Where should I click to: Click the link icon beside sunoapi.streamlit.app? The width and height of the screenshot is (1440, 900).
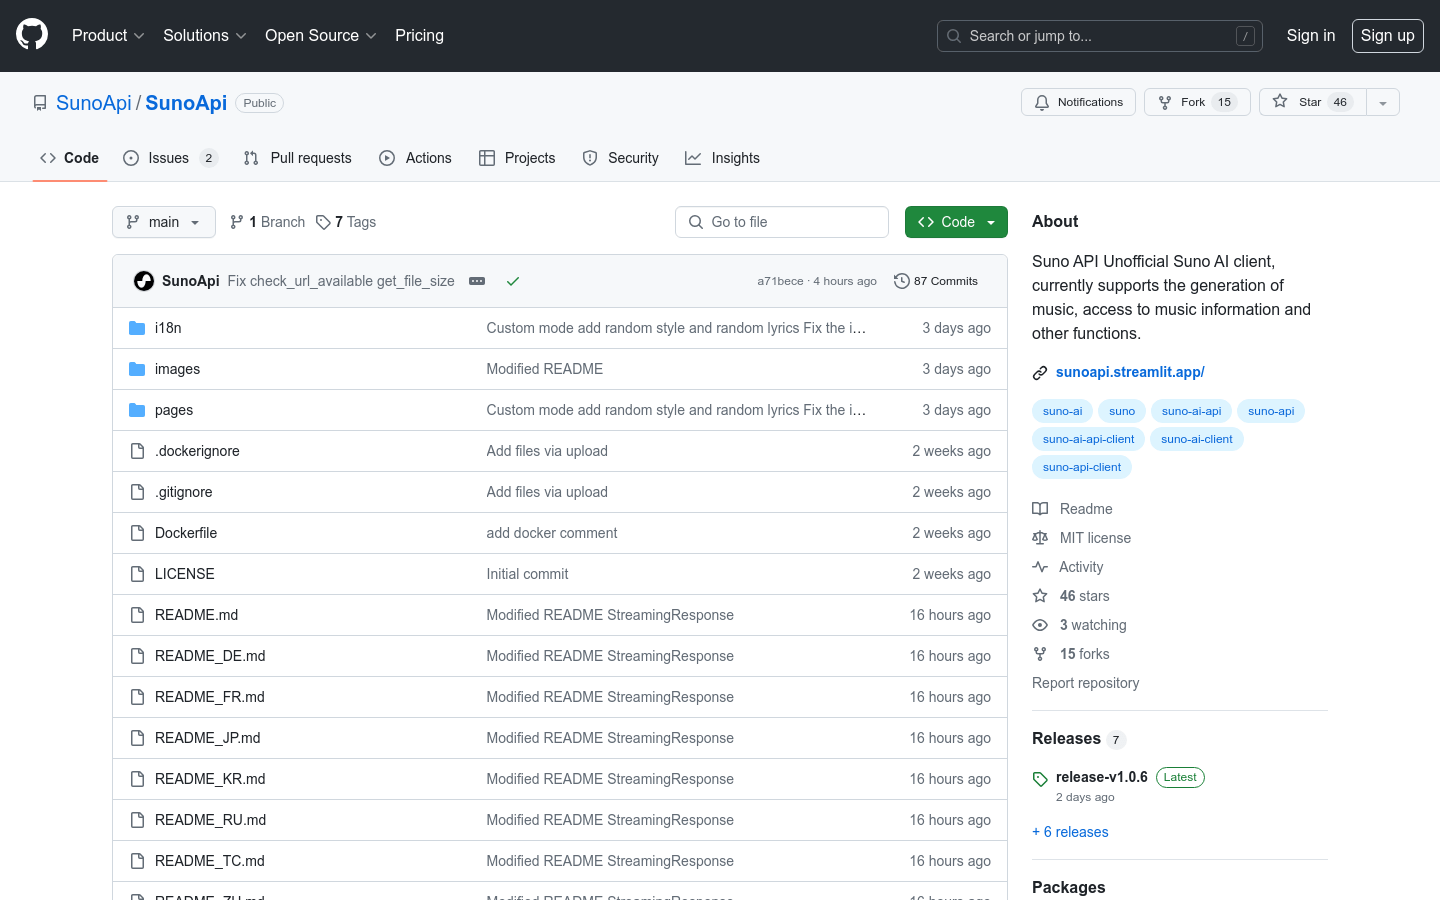[1040, 372]
